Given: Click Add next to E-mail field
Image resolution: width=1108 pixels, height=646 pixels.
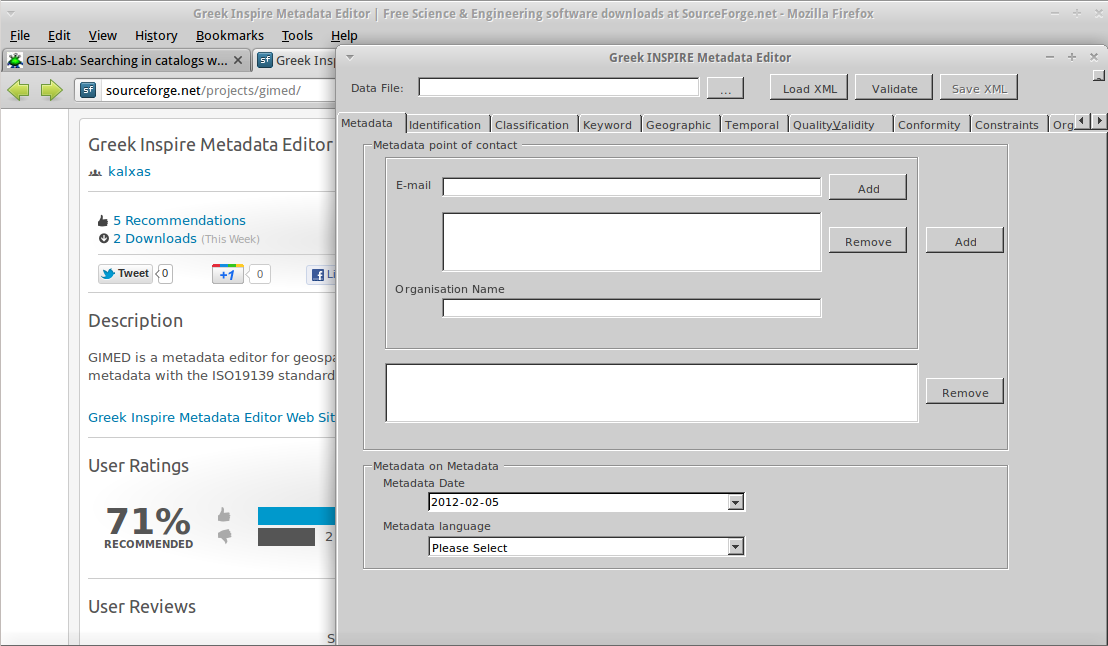Looking at the screenshot, I should click(x=868, y=188).
